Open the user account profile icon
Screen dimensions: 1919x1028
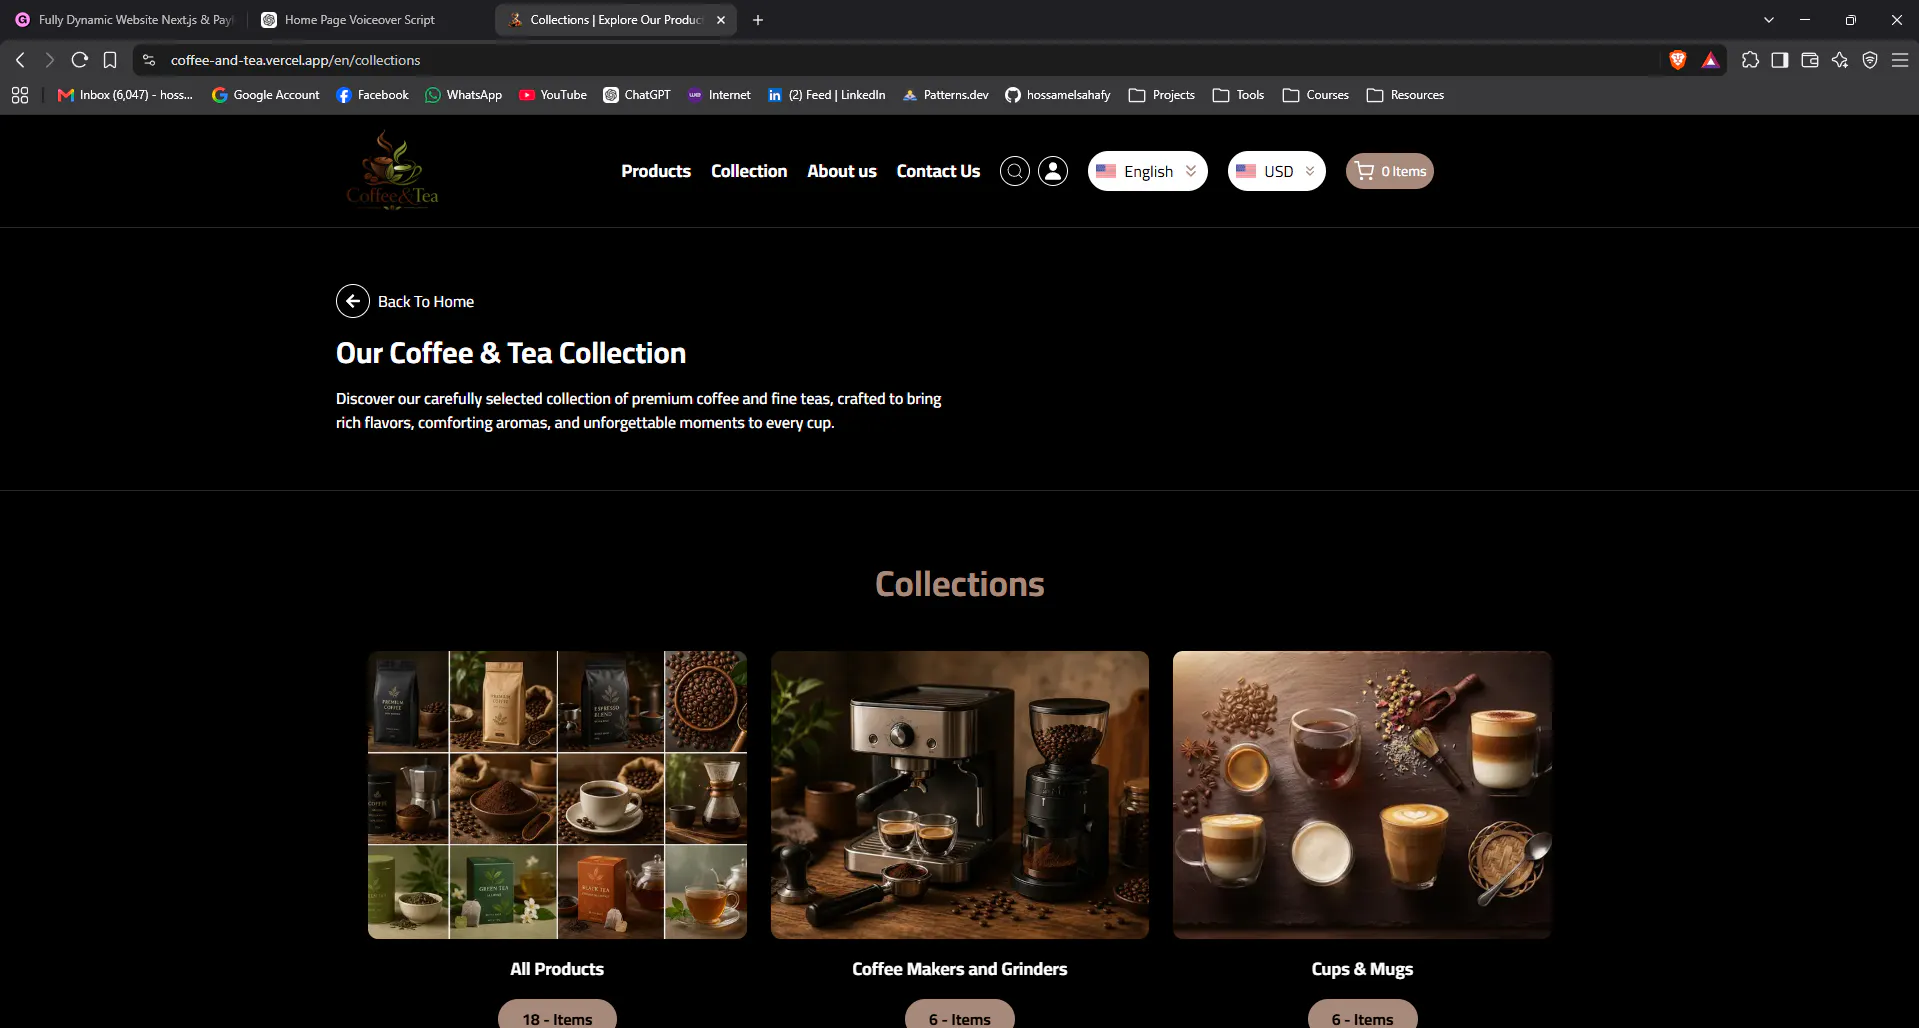pyautogui.click(x=1053, y=171)
